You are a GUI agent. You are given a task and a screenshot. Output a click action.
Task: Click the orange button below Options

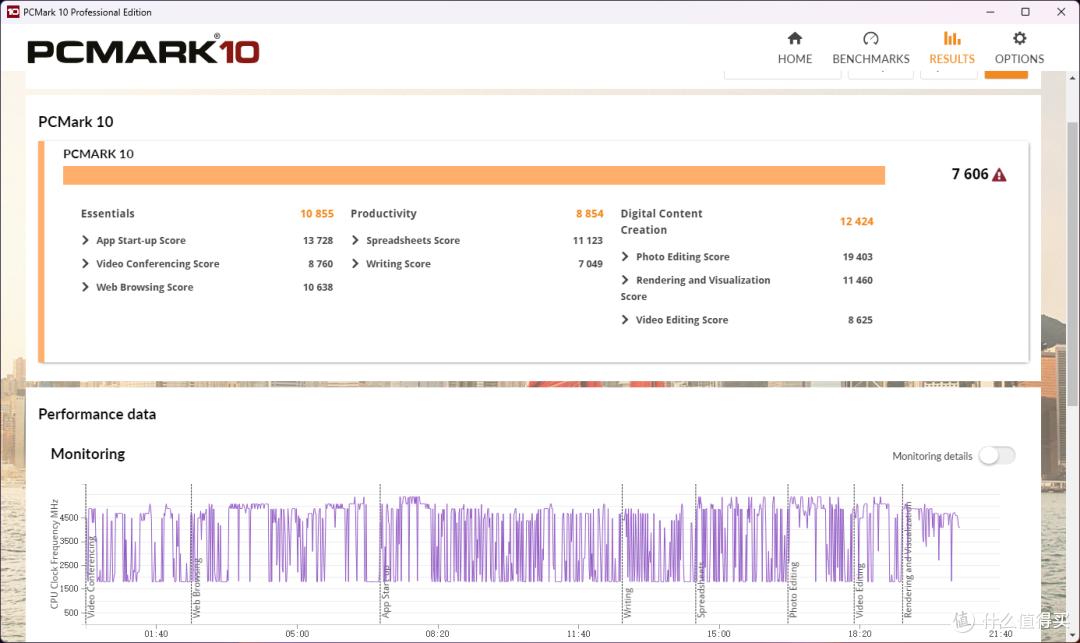[x=1006, y=74]
